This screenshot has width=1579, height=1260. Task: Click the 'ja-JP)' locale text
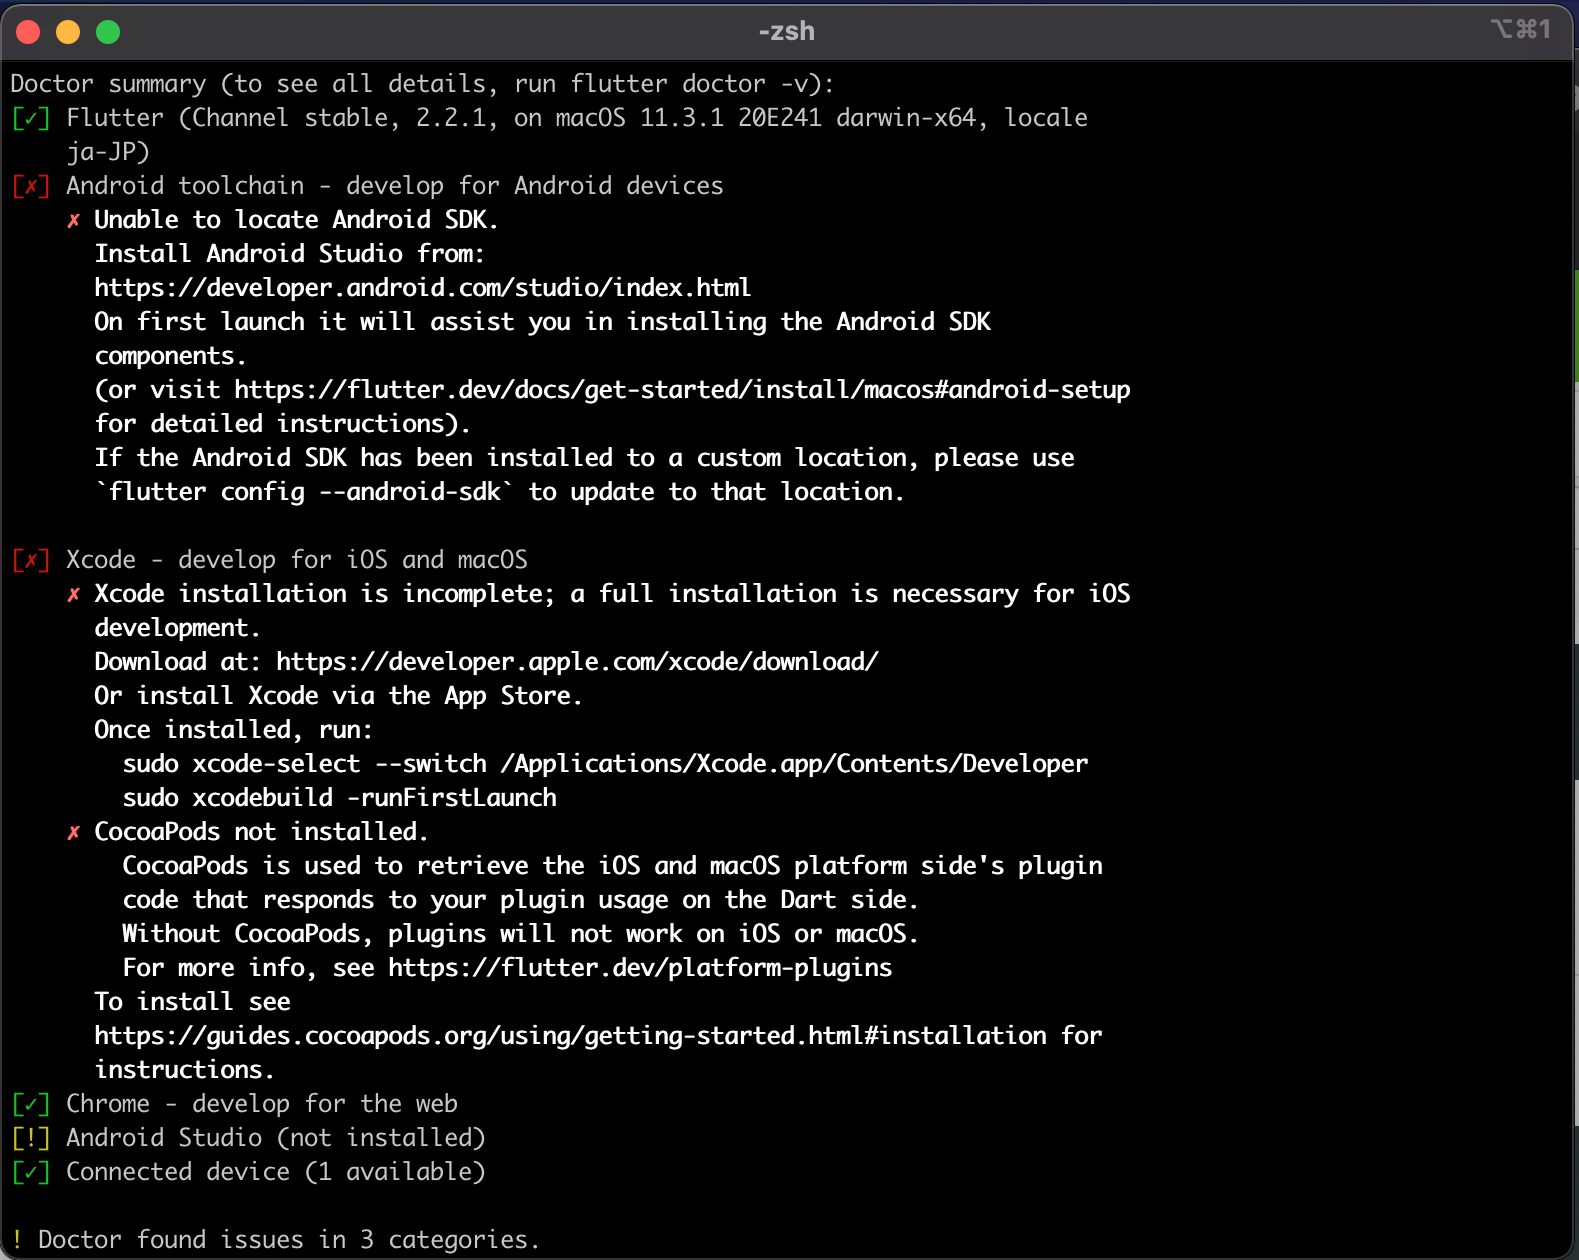(x=108, y=152)
